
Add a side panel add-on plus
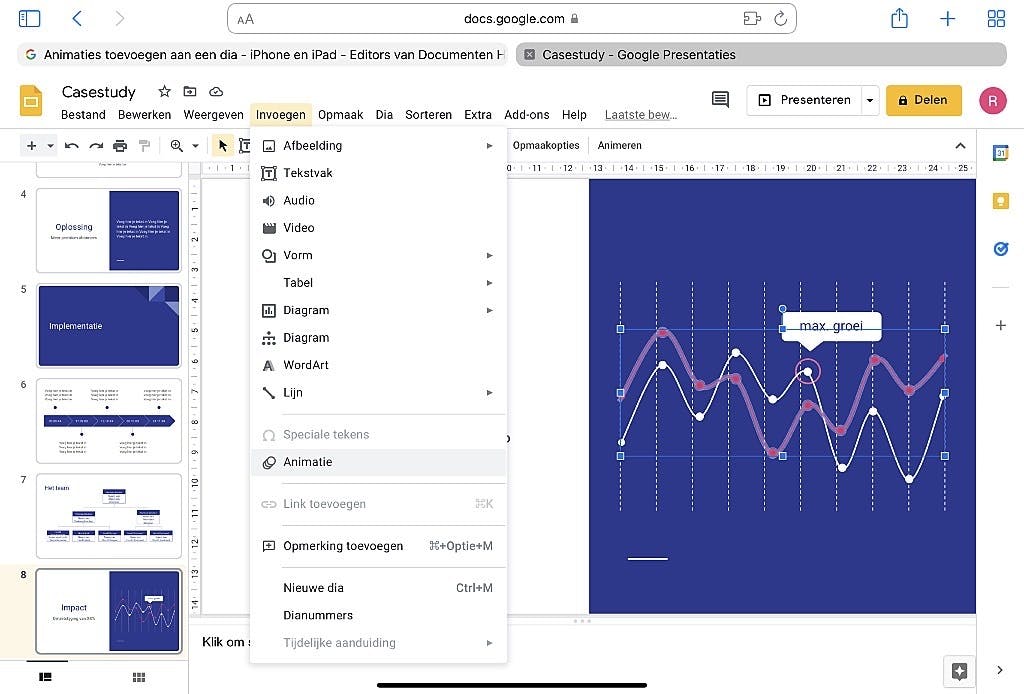point(1000,325)
